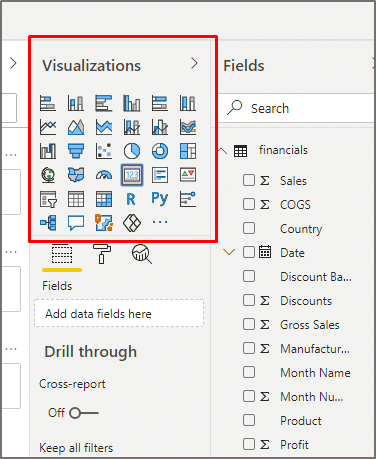Open the more visuals ellipsis in the Visualizations grid

pyautogui.click(x=160, y=222)
